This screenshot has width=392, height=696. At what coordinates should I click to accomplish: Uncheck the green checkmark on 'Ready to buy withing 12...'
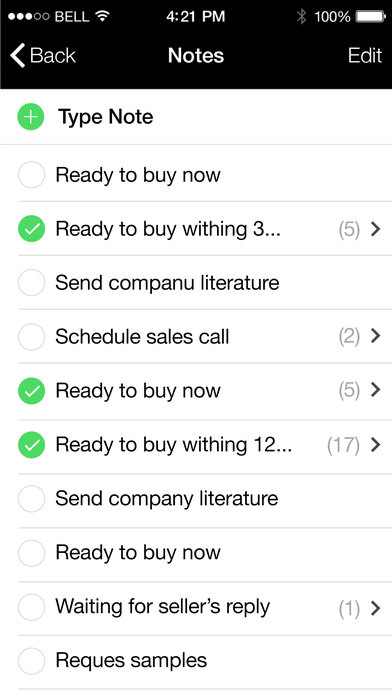(31, 445)
